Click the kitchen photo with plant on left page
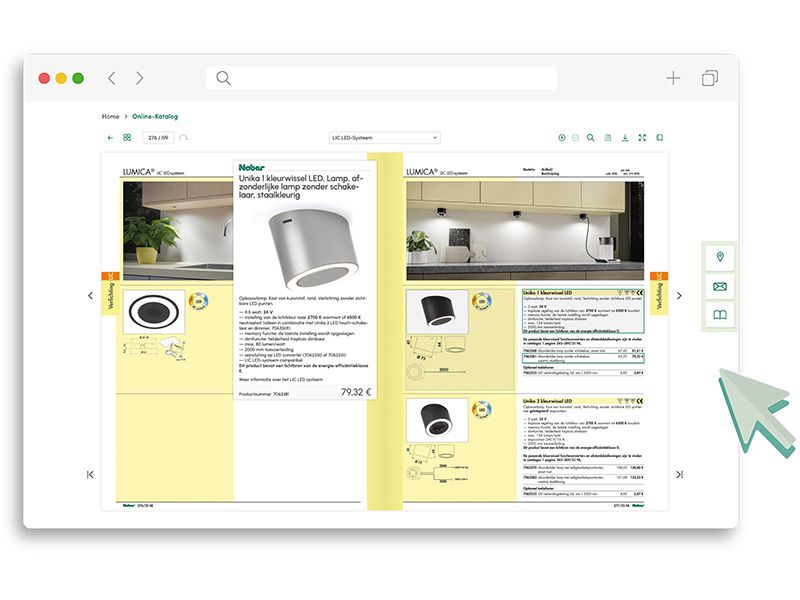Viewport: 800px width, 600px height. 178,231
